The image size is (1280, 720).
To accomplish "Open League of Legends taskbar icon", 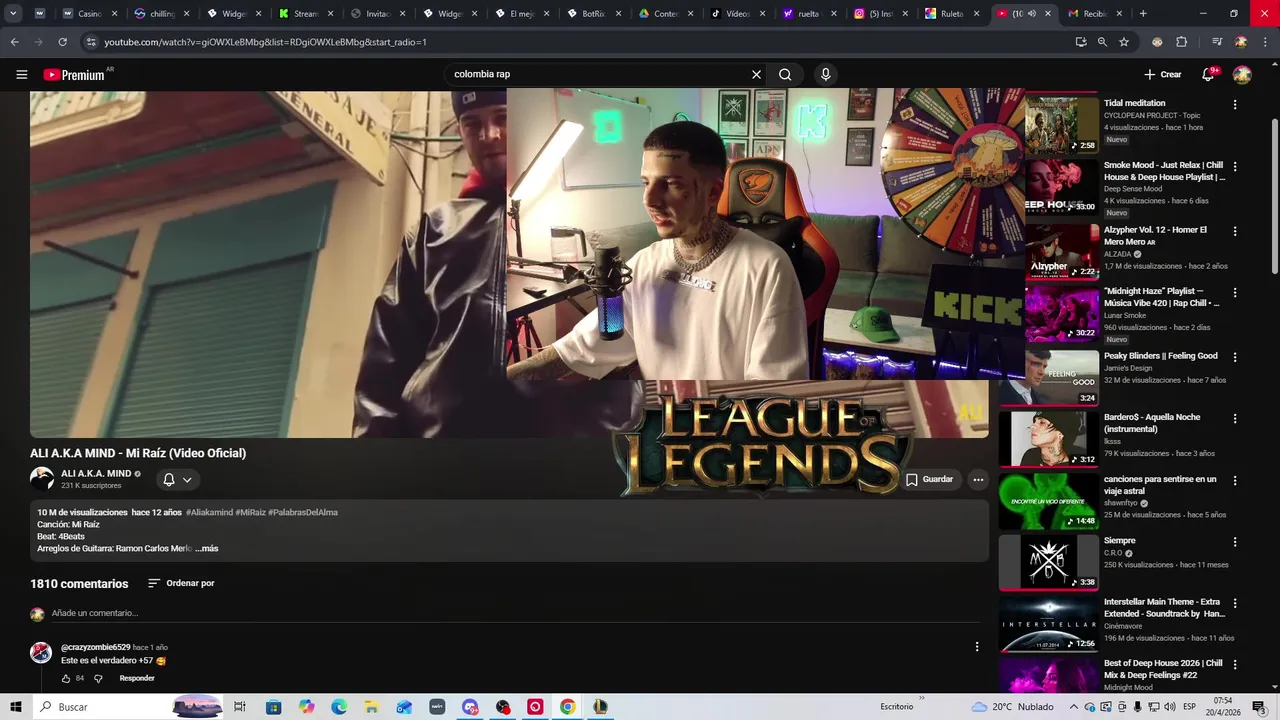I will [x=600, y=707].
